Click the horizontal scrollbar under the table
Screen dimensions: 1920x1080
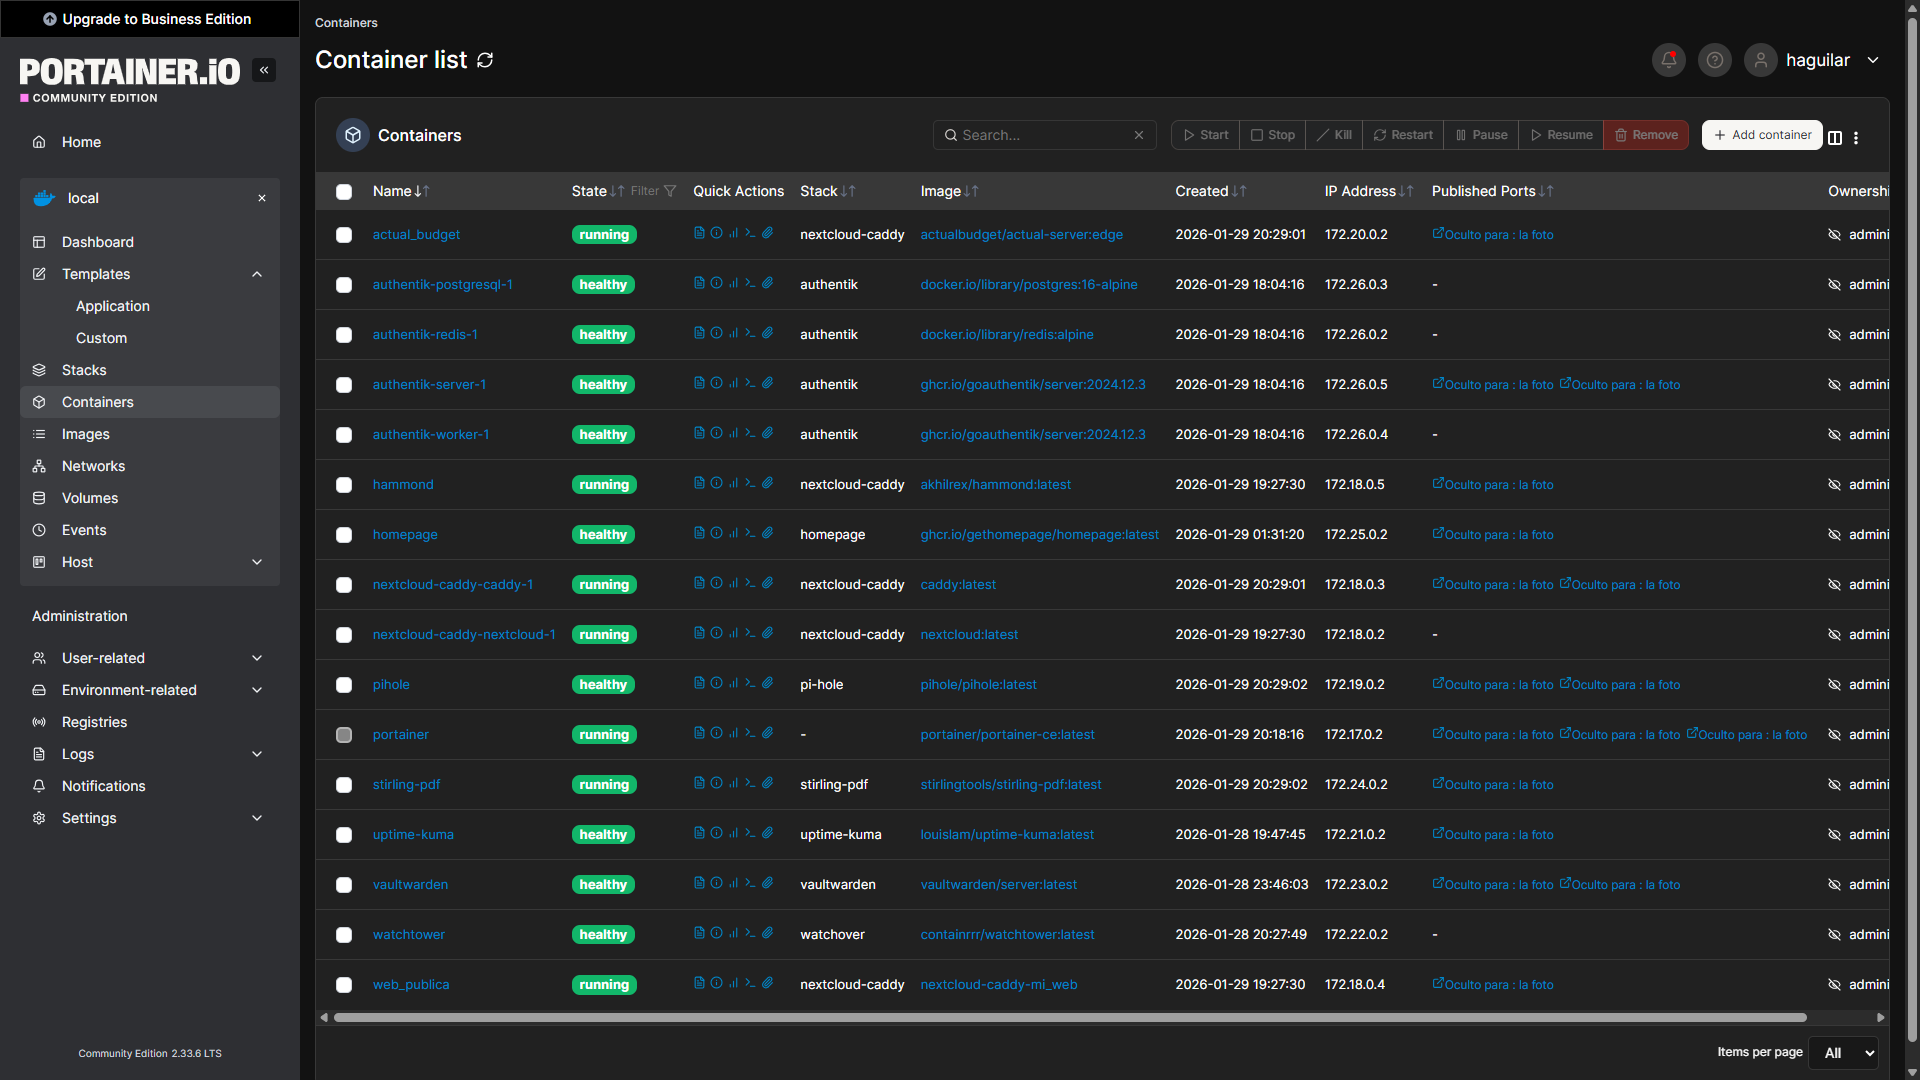[1070, 1018]
